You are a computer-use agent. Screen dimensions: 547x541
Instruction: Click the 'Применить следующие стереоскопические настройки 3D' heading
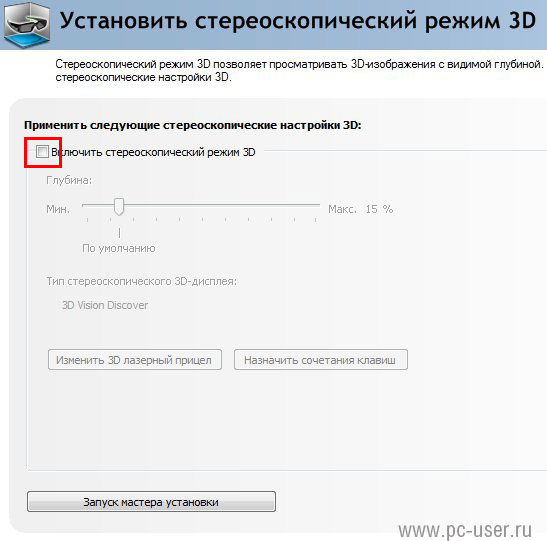(x=193, y=125)
